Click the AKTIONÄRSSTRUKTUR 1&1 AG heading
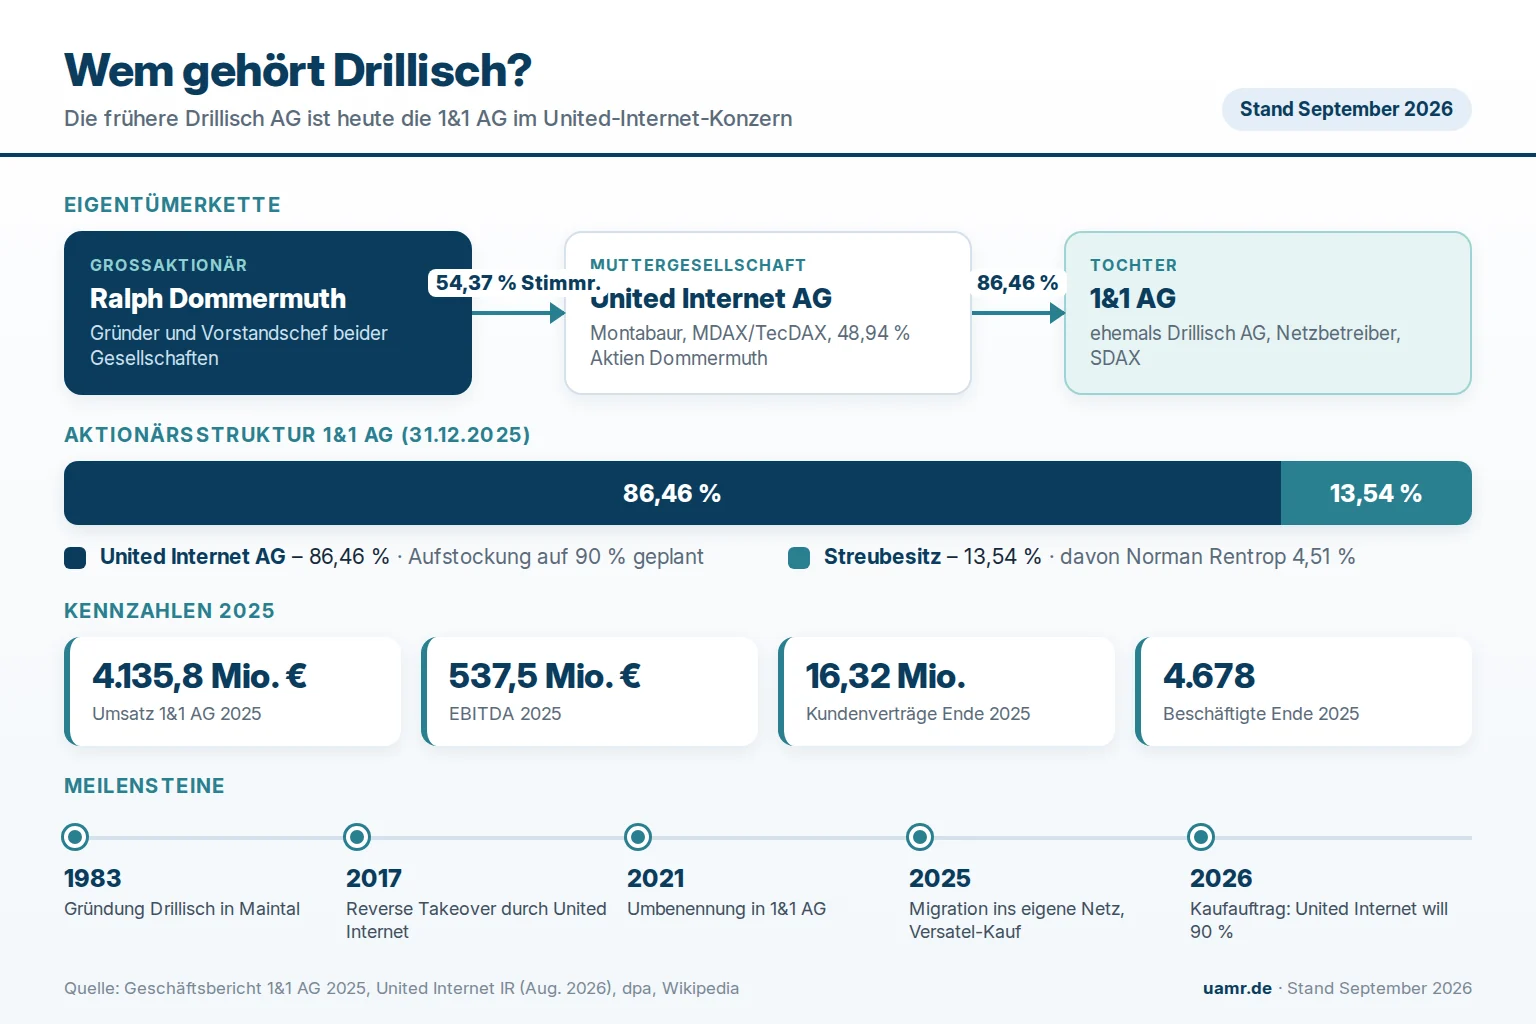1536x1024 pixels. click(x=297, y=435)
